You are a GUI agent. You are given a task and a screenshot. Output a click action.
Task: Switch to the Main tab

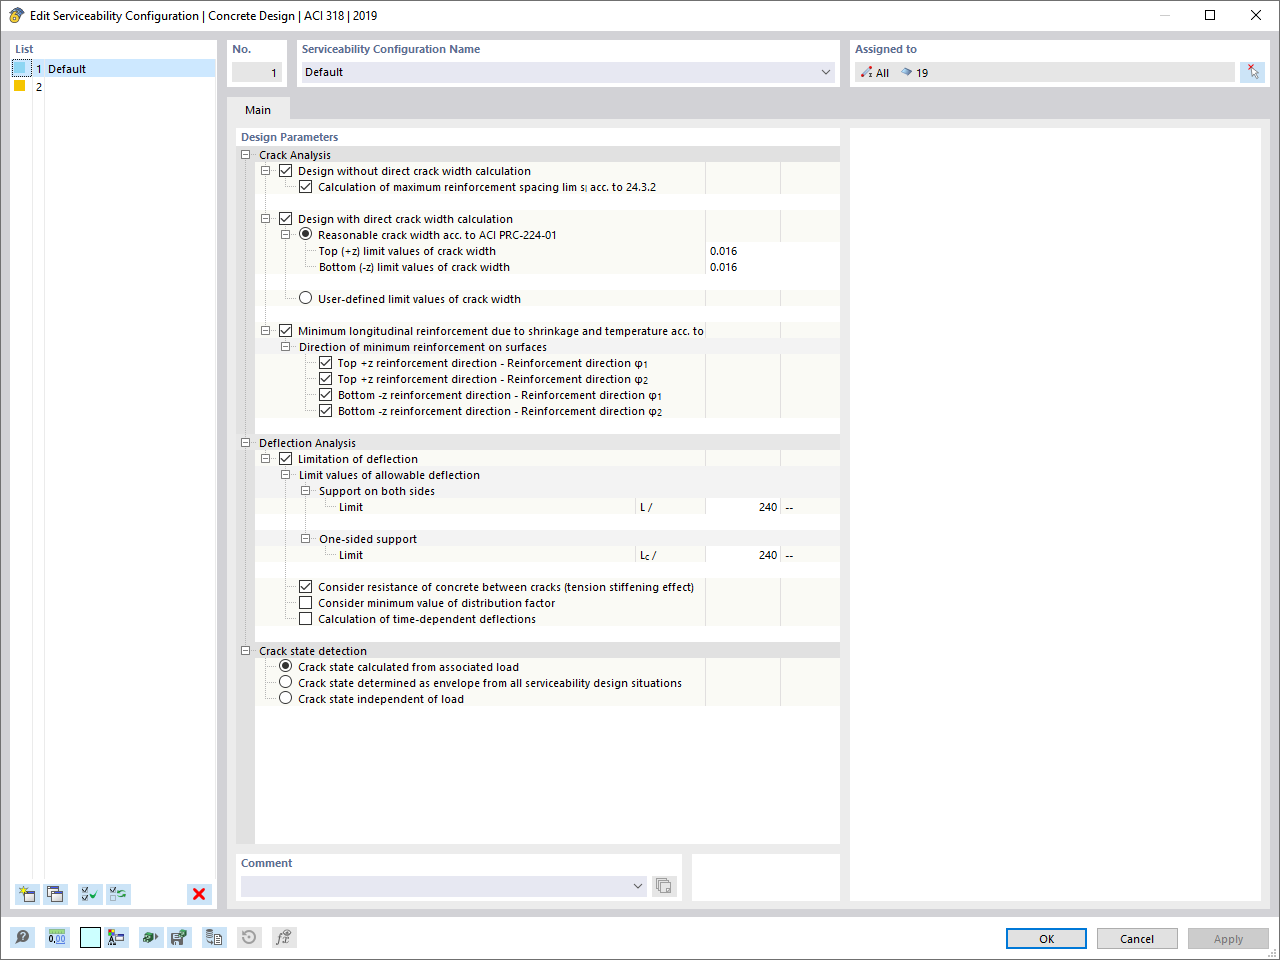(258, 109)
